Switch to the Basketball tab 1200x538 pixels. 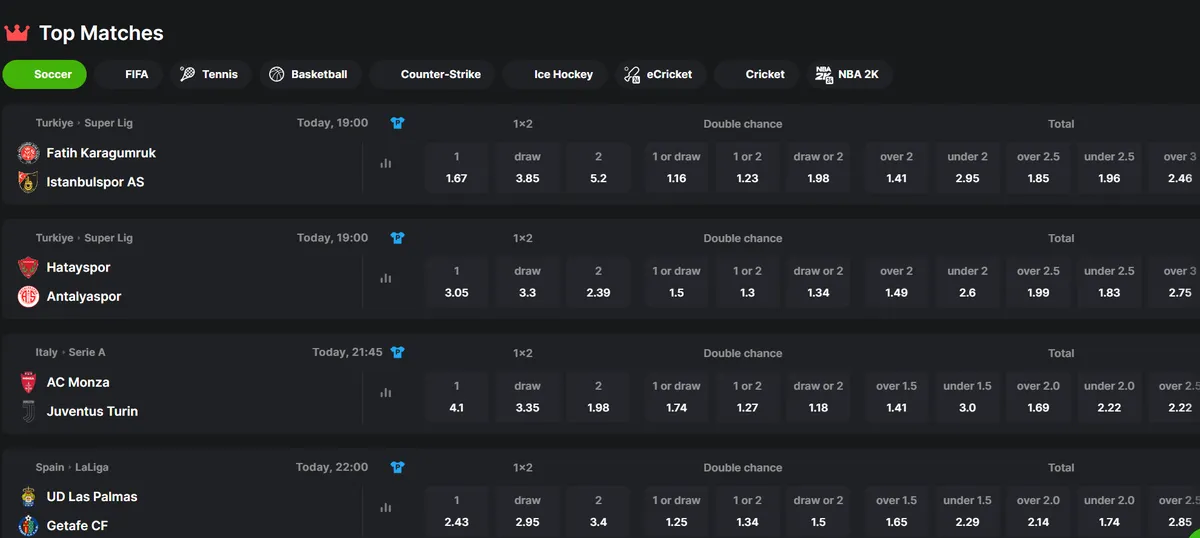click(x=308, y=74)
